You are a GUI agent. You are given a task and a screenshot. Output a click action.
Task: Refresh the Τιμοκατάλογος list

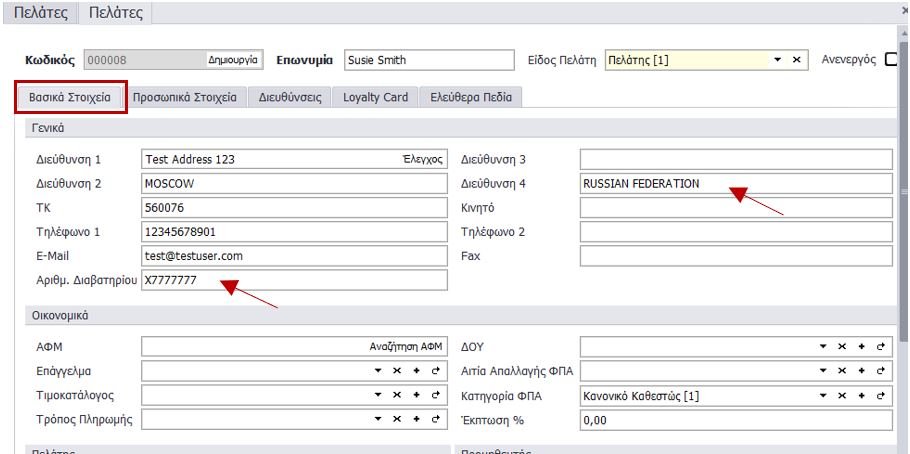(435, 395)
